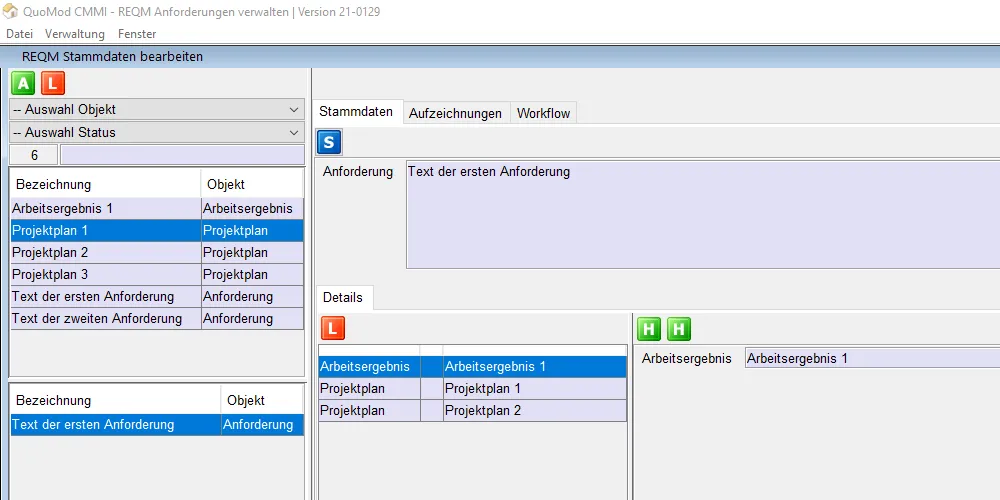Screen dimensions: 1000x500
Task: Click the blue S save icon
Action: [x=330, y=142]
